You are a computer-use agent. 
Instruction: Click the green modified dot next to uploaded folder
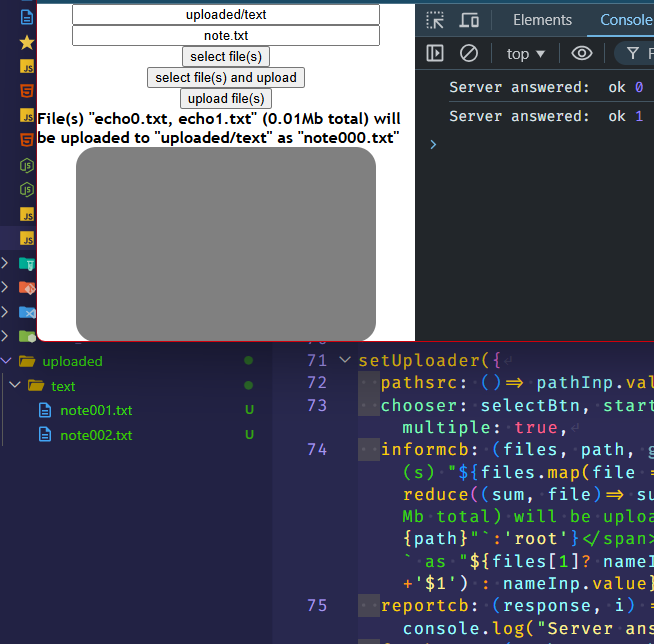249,360
